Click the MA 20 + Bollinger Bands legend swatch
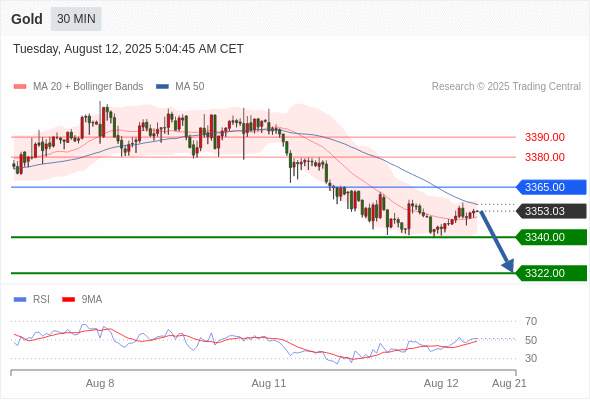 point(20,87)
